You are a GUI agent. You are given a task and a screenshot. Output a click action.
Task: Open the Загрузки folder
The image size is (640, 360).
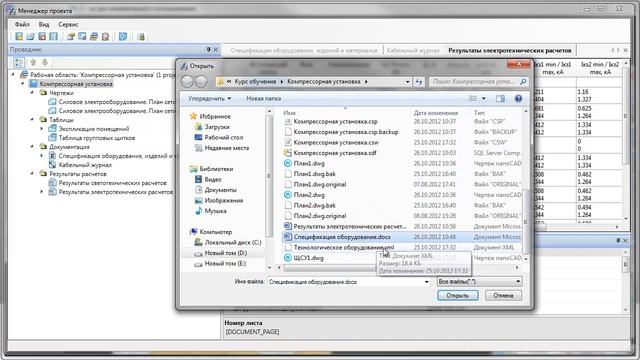click(x=217, y=127)
